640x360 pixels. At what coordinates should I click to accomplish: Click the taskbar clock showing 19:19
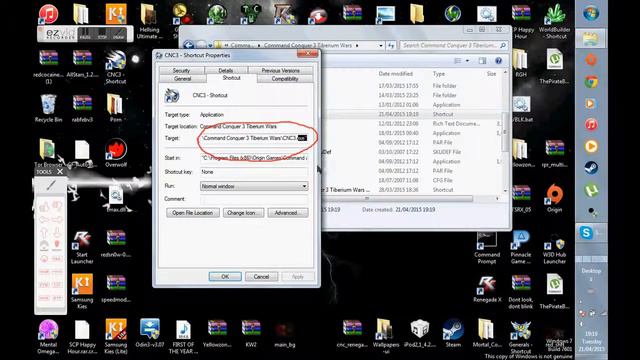click(591, 341)
